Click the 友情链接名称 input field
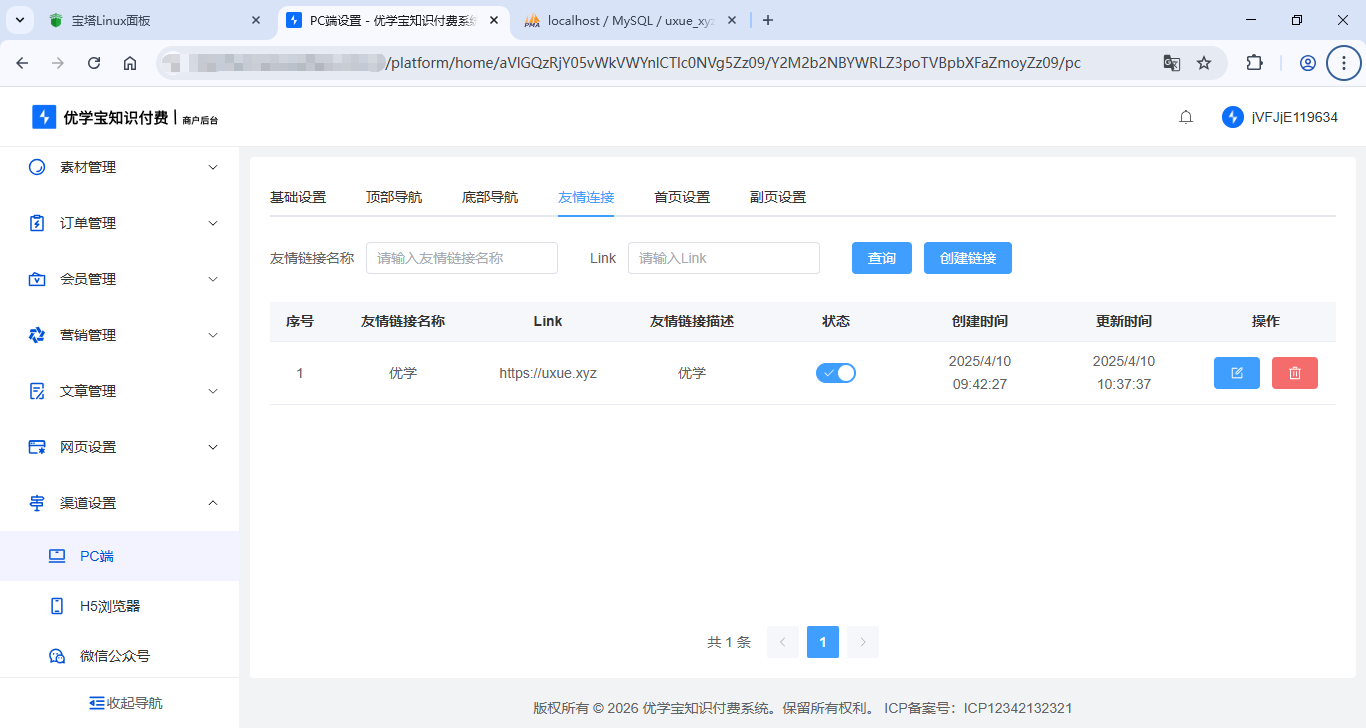 tap(461, 258)
